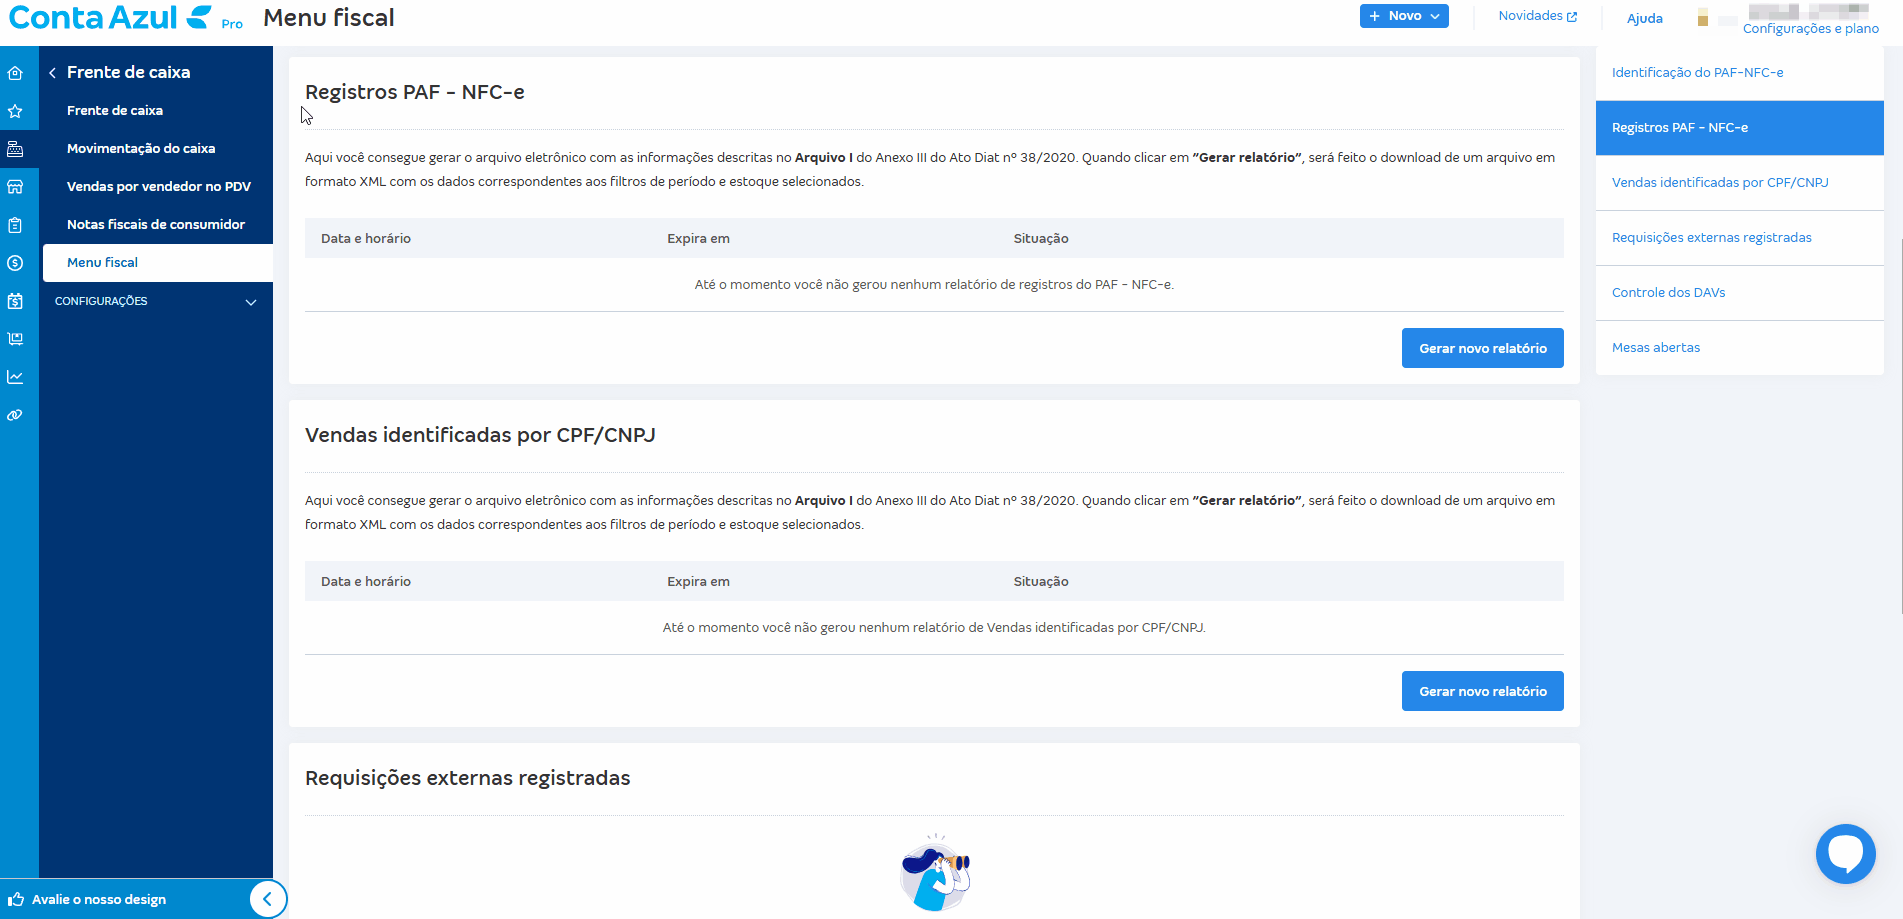
Task: Open the Home icon in the sidebar
Action: pos(17,72)
